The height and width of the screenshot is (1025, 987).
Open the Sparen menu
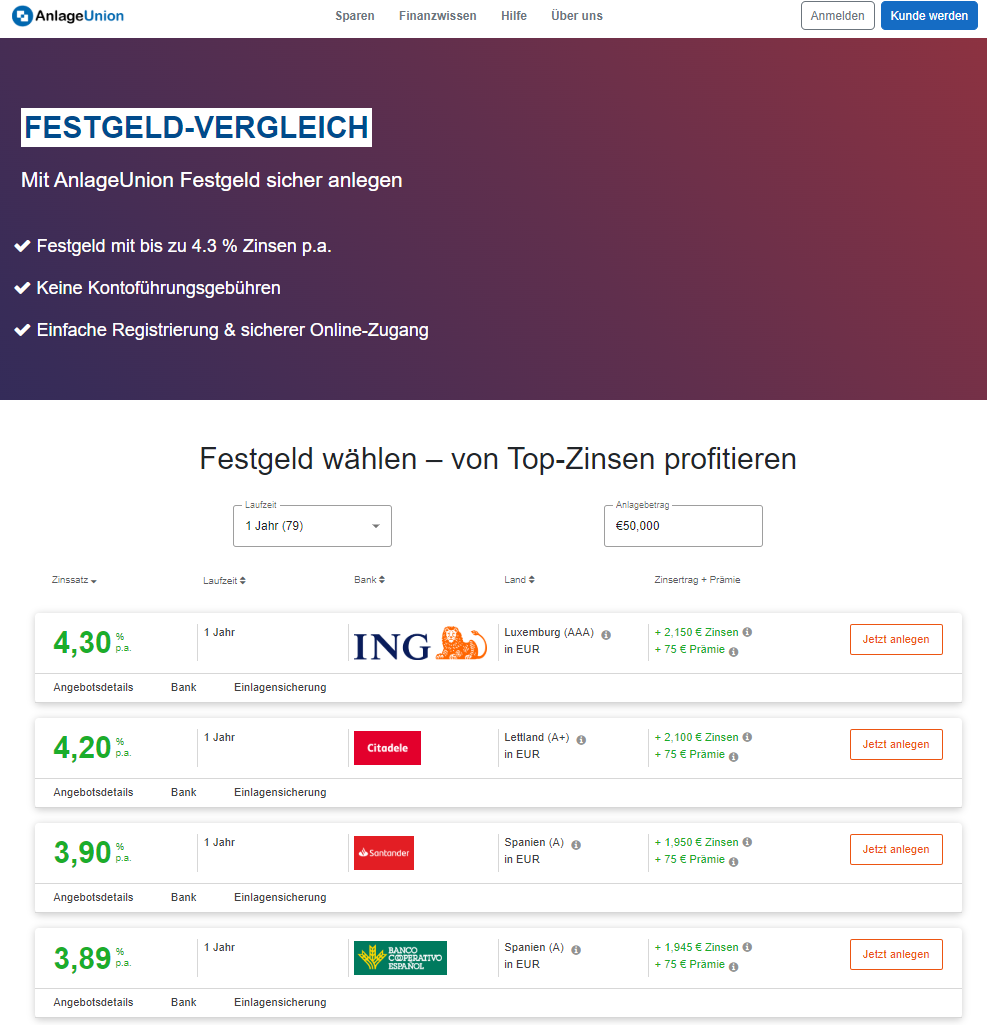click(355, 16)
